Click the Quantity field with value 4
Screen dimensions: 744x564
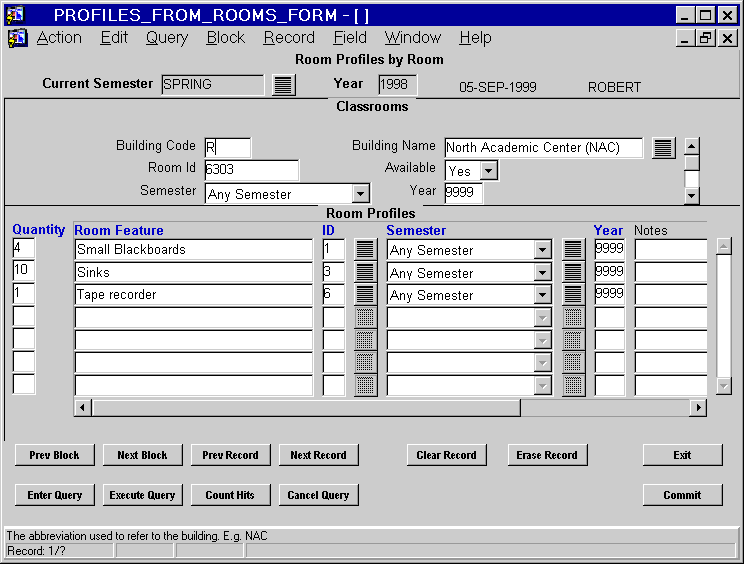click(24, 248)
